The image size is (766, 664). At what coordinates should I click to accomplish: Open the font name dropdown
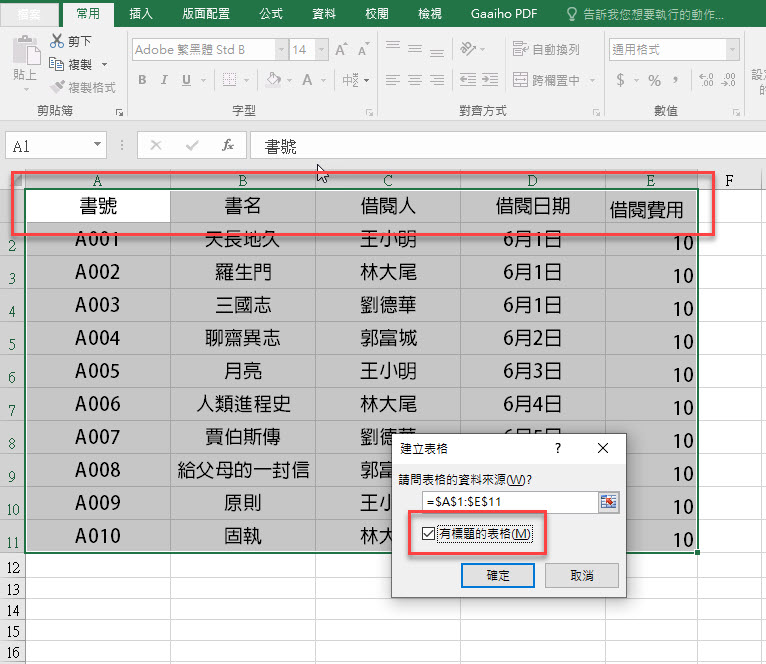[x=278, y=49]
